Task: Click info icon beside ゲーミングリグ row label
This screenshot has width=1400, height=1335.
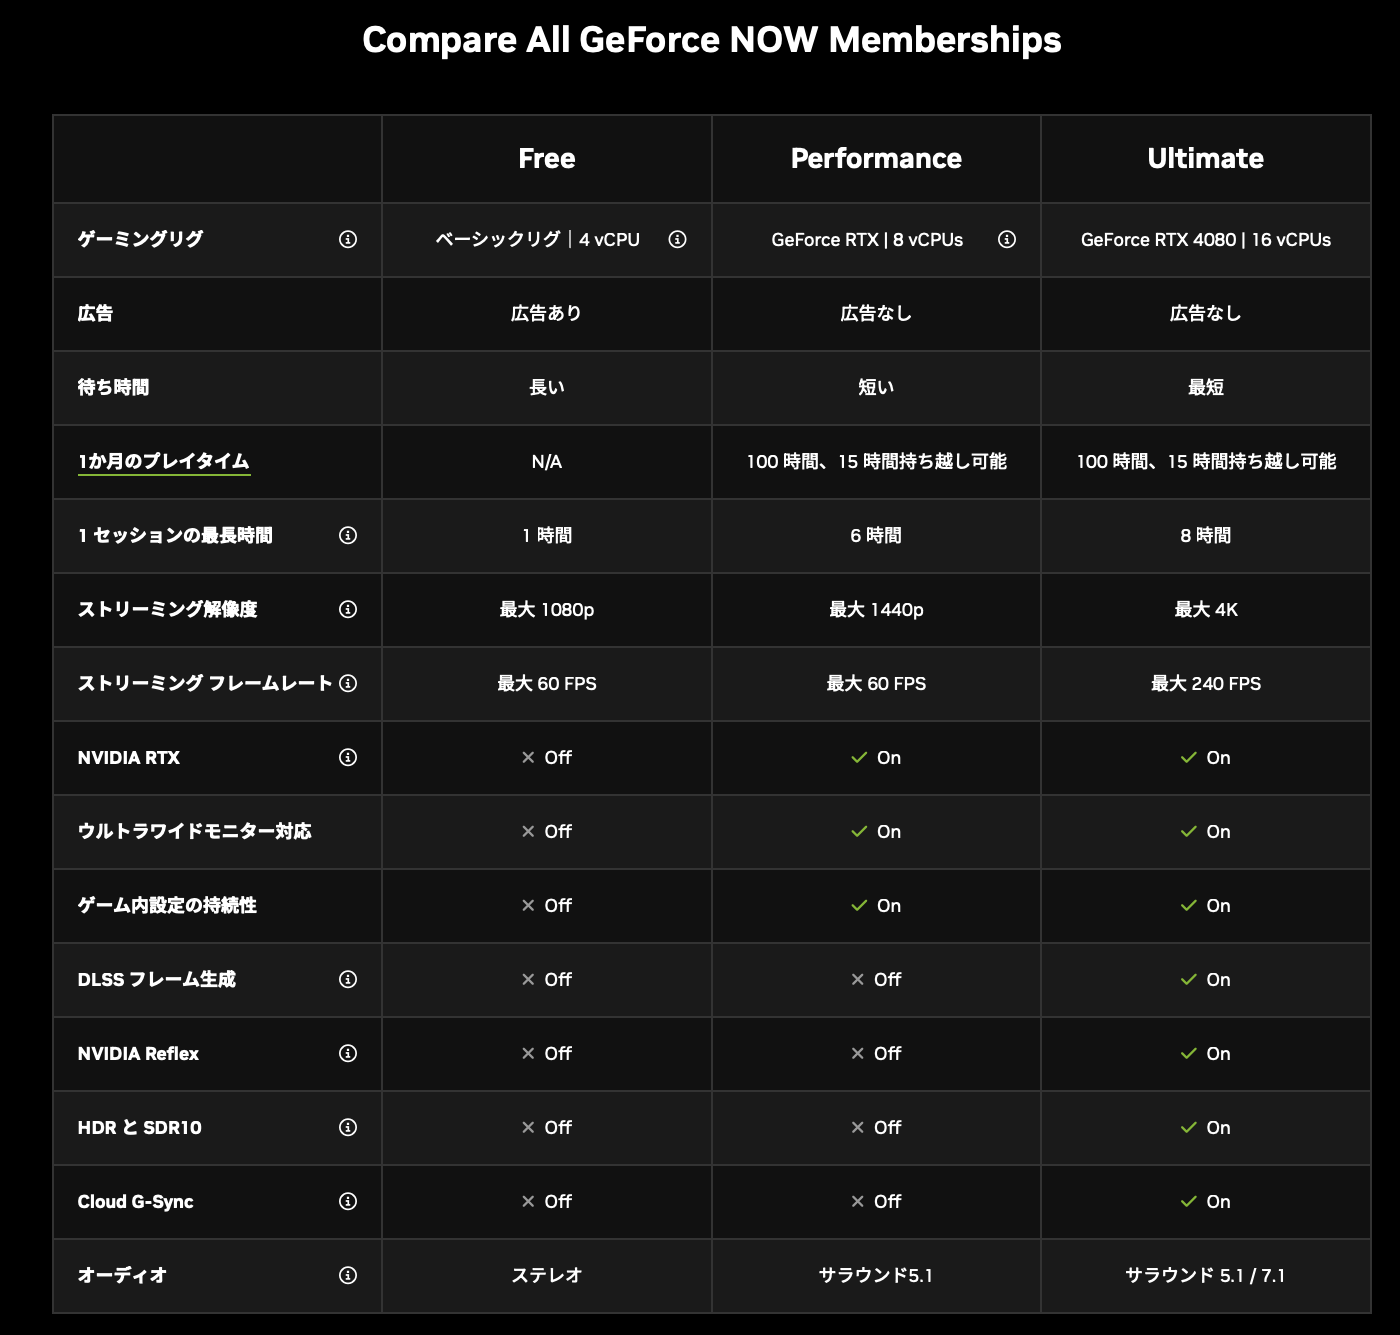Action: tap(348, 239)
